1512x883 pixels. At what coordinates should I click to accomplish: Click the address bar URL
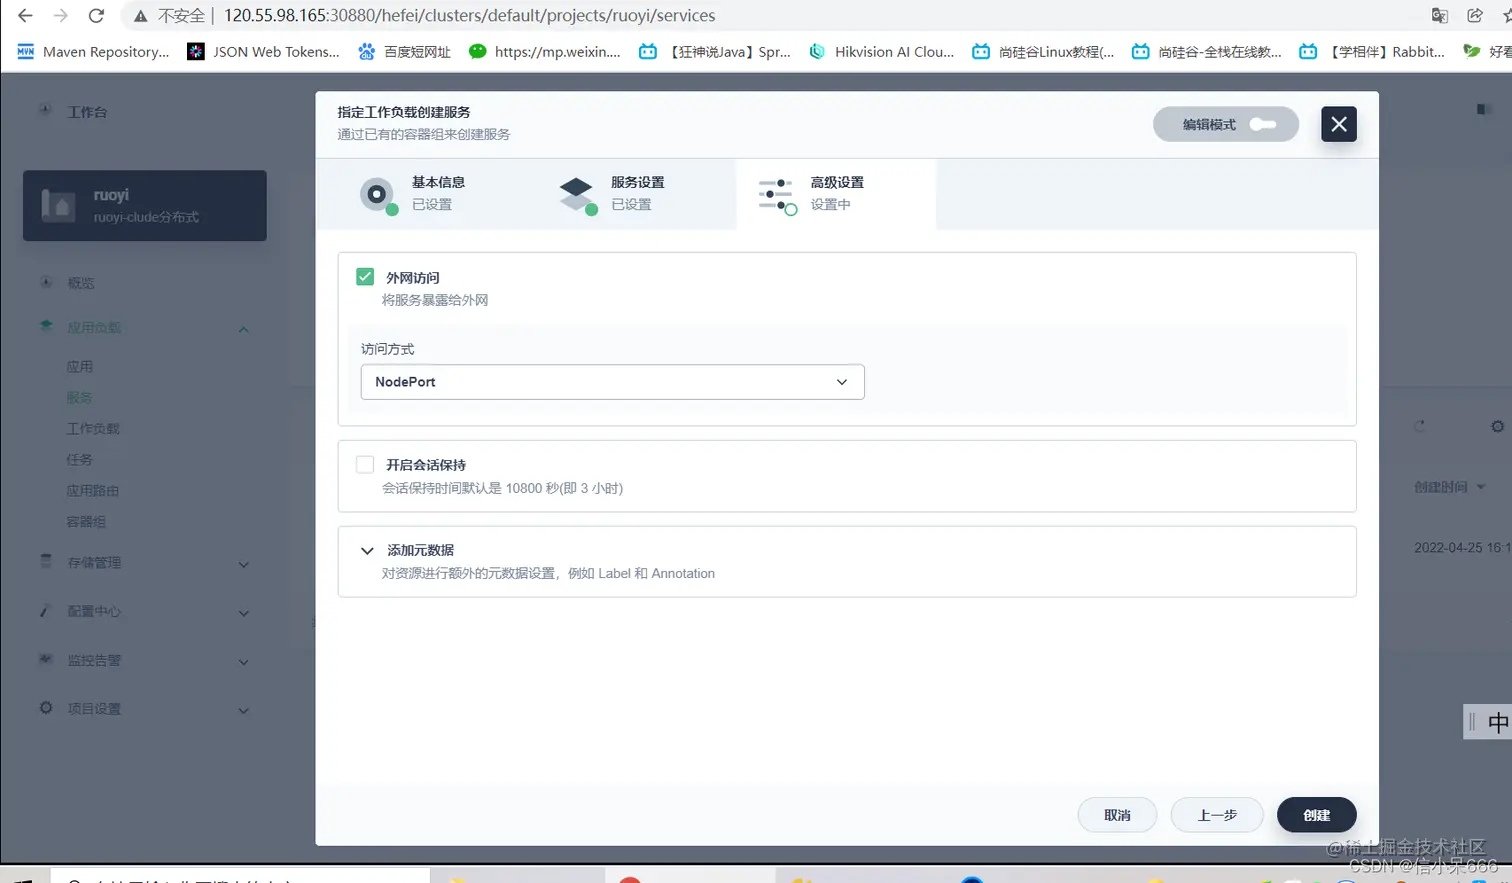(470, 16)
